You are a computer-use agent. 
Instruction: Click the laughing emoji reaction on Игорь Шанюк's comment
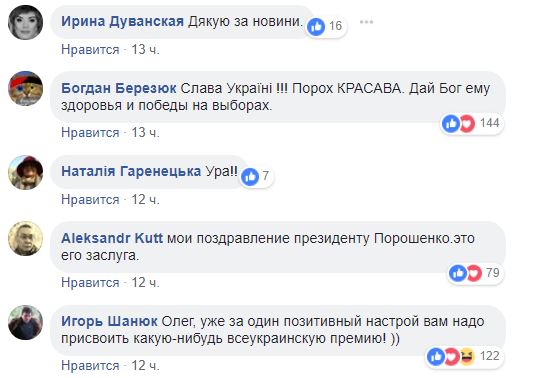(x=467, y=356)
